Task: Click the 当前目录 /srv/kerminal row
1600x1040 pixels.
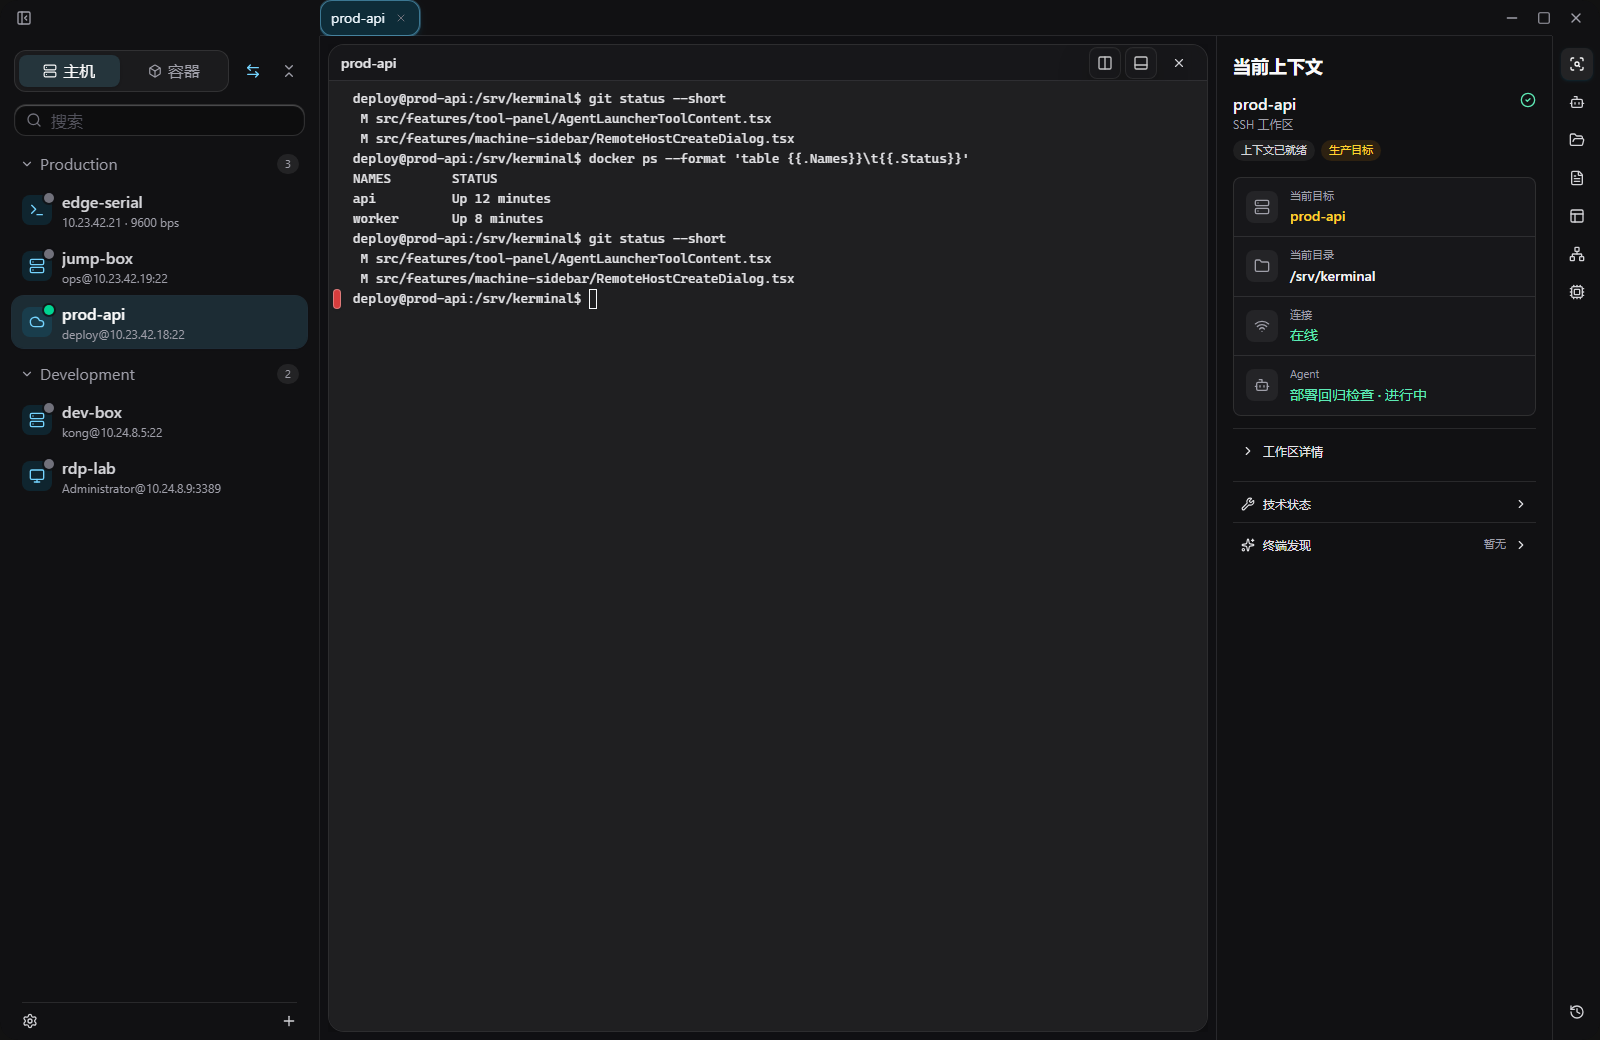Action: pyautogui.click(x=1384, y=266)
